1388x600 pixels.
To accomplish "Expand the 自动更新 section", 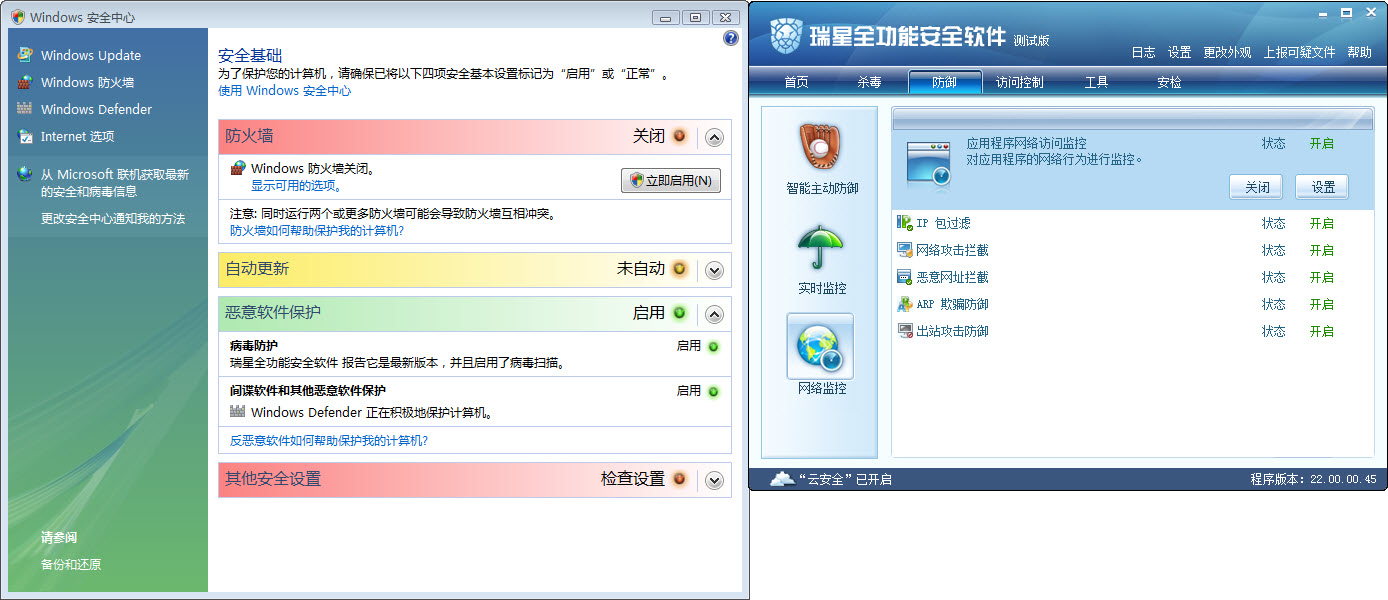I will pos(714,270).
